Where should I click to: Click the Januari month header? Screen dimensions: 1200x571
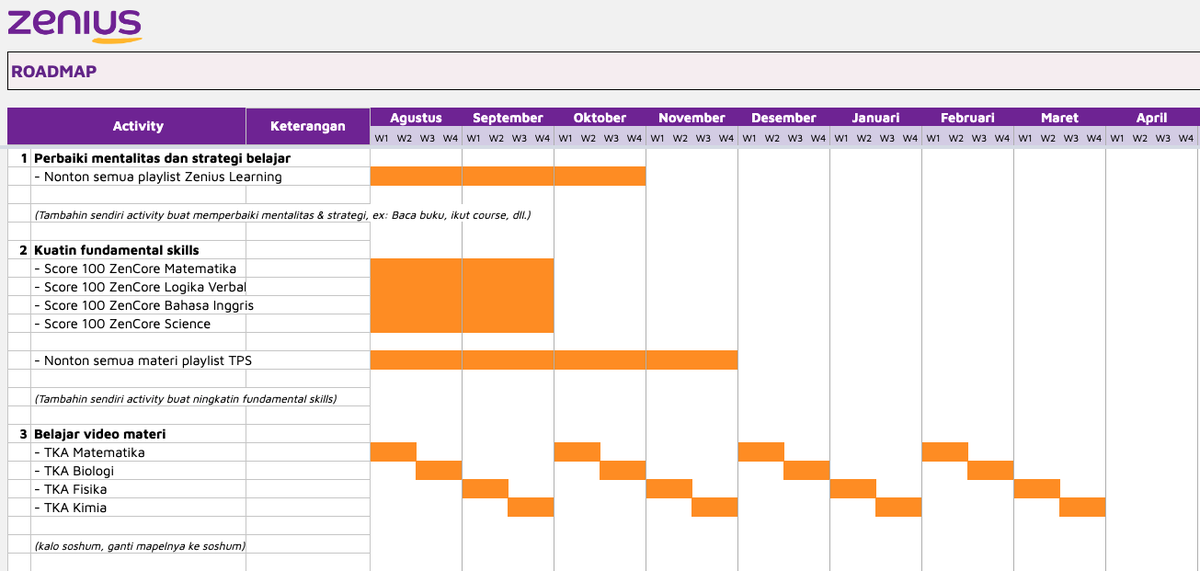[x=876, y=118]
